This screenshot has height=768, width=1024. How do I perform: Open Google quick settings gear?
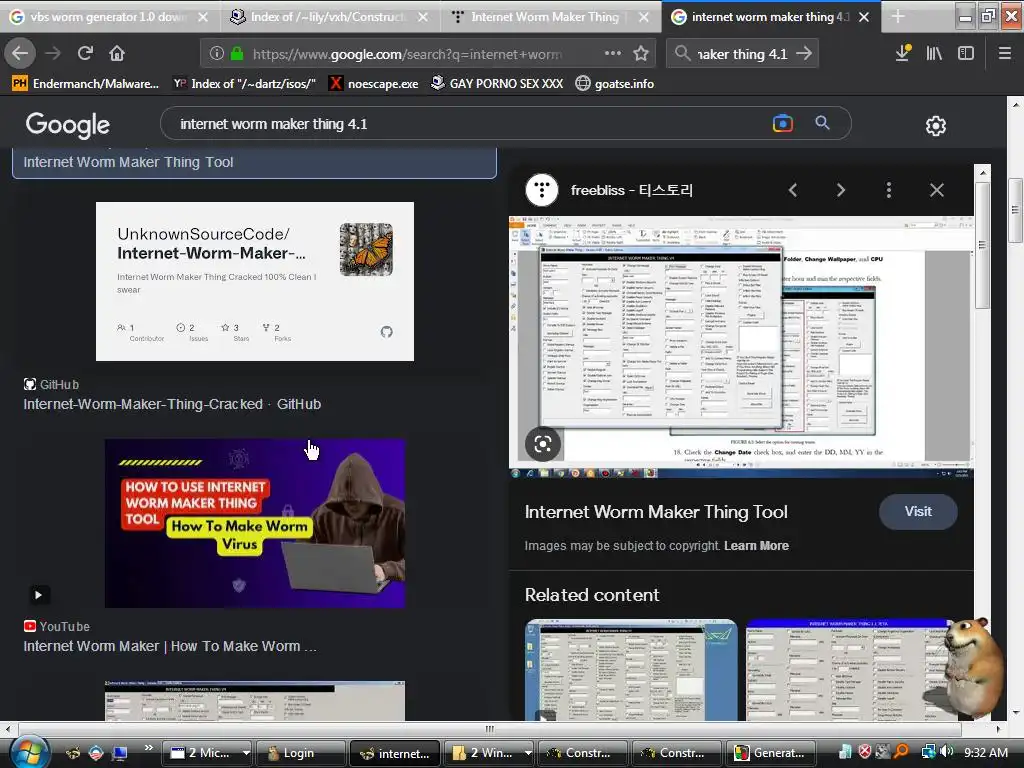tap(936, 125)
